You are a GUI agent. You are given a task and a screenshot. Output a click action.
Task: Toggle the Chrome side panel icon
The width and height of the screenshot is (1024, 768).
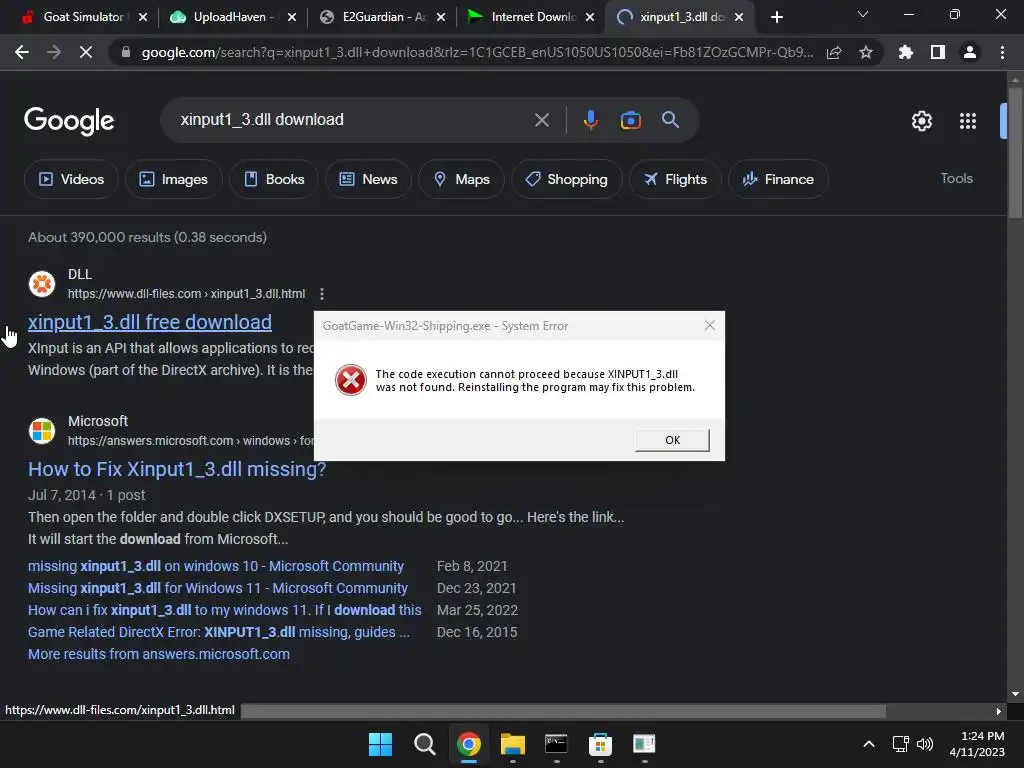pyautogui.click(x=938, y=52)
